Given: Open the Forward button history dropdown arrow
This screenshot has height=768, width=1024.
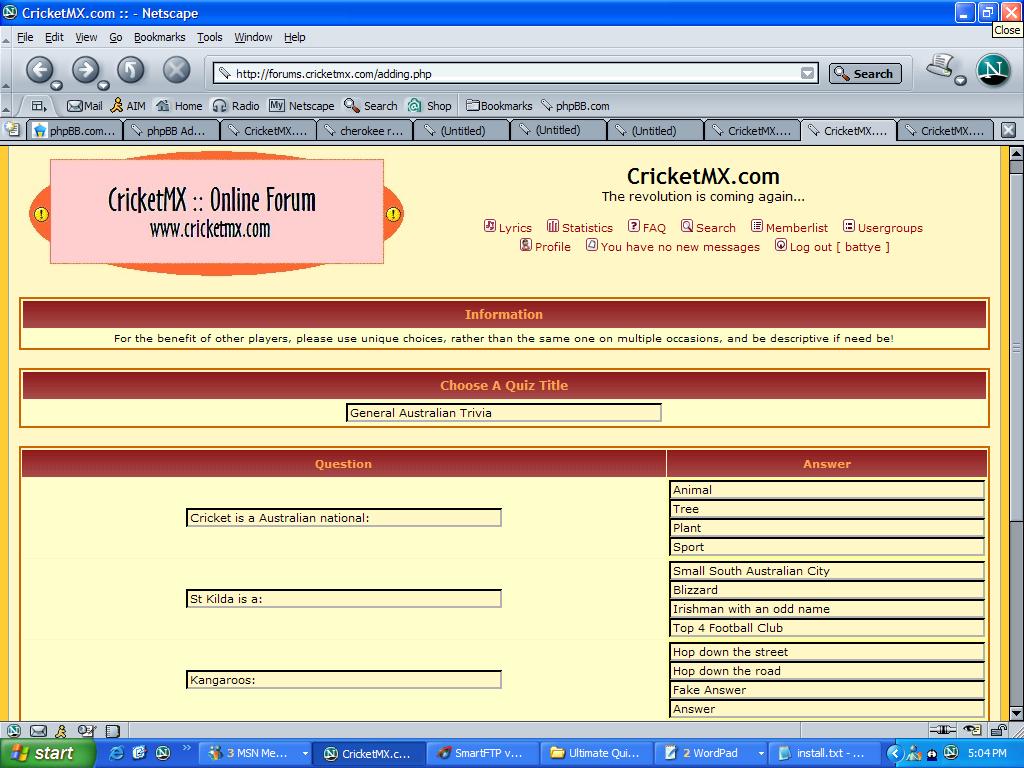Looking at the screenshot, I should click(x=103, y=86).
